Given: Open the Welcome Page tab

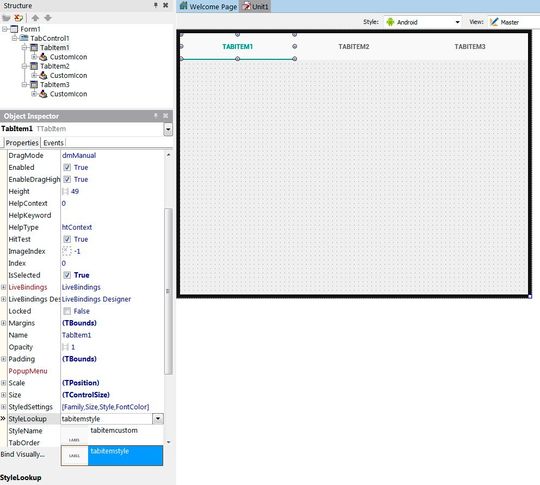Looking at the screenshot, I should click(x=208, y=7).
